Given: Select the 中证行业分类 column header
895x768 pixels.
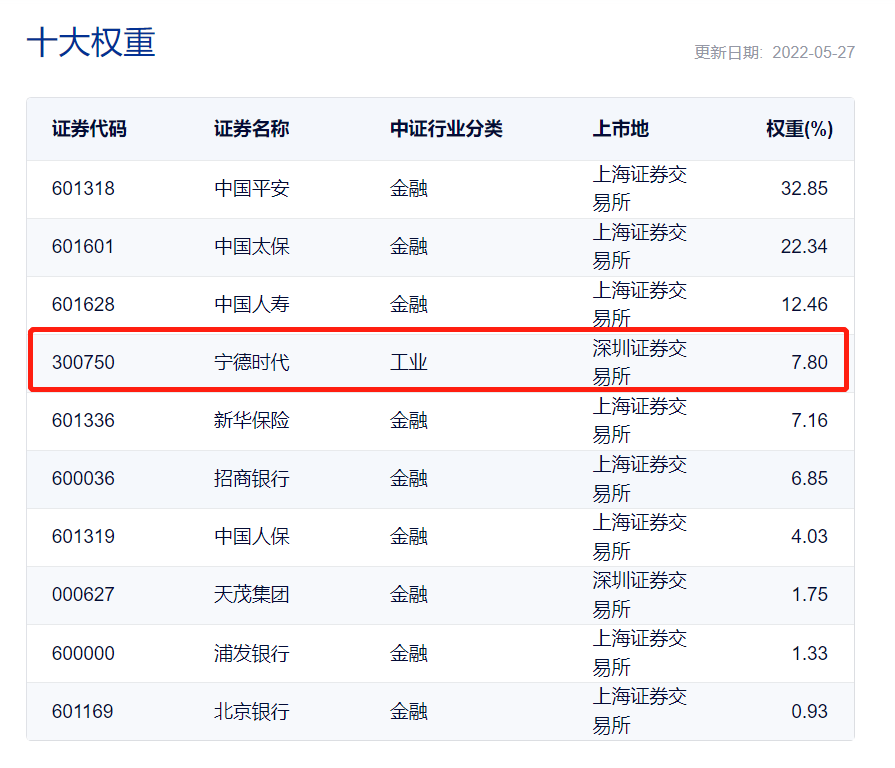Looking at the screenshot, I should click(x=446, y=129).
